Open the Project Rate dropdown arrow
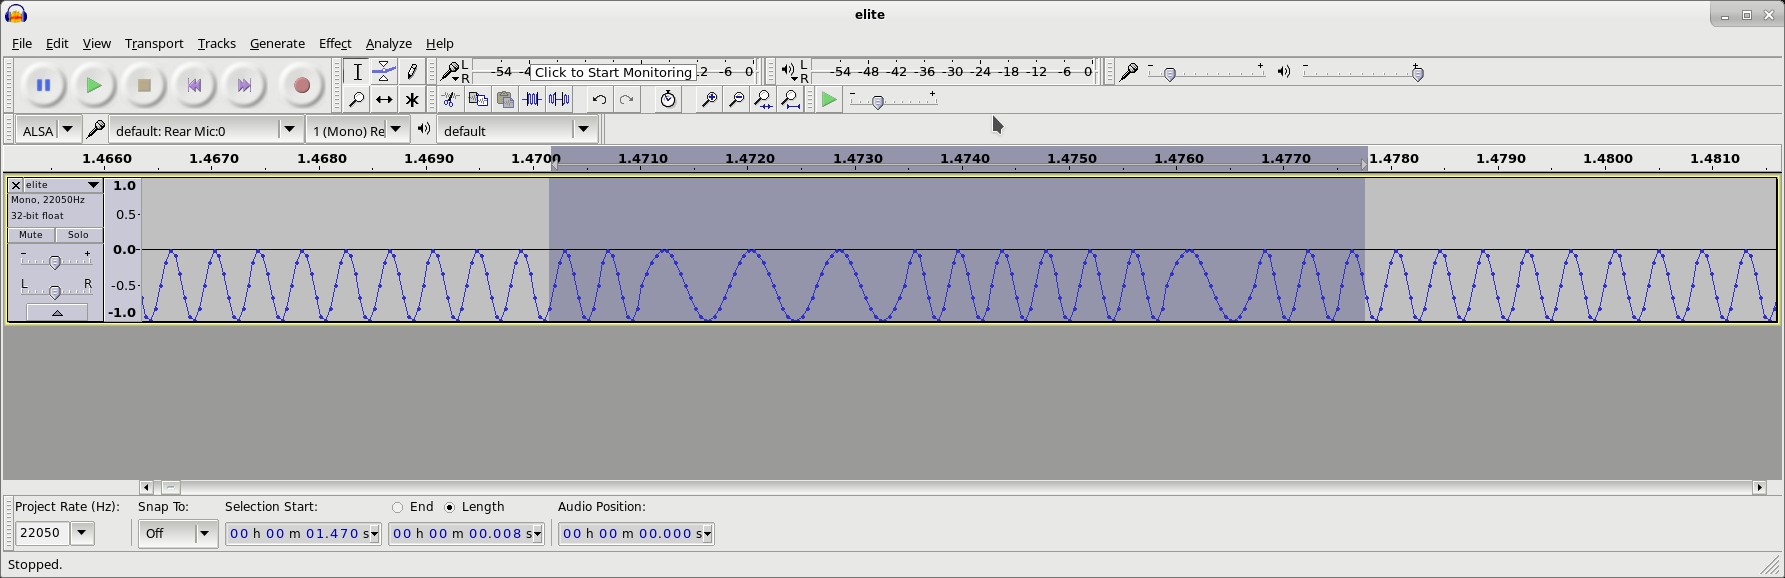Viewport: 1785px width, 578px height. click(x=82, y=533)
